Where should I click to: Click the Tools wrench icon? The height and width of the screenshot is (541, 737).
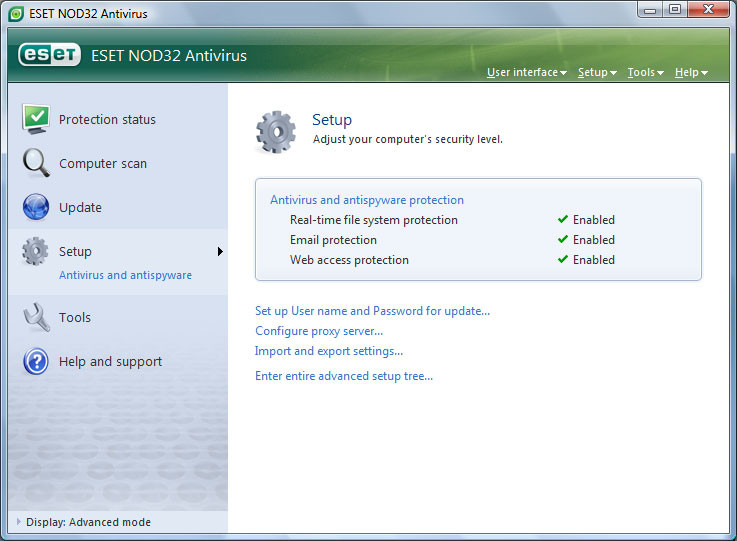click(x=37, y=317)
